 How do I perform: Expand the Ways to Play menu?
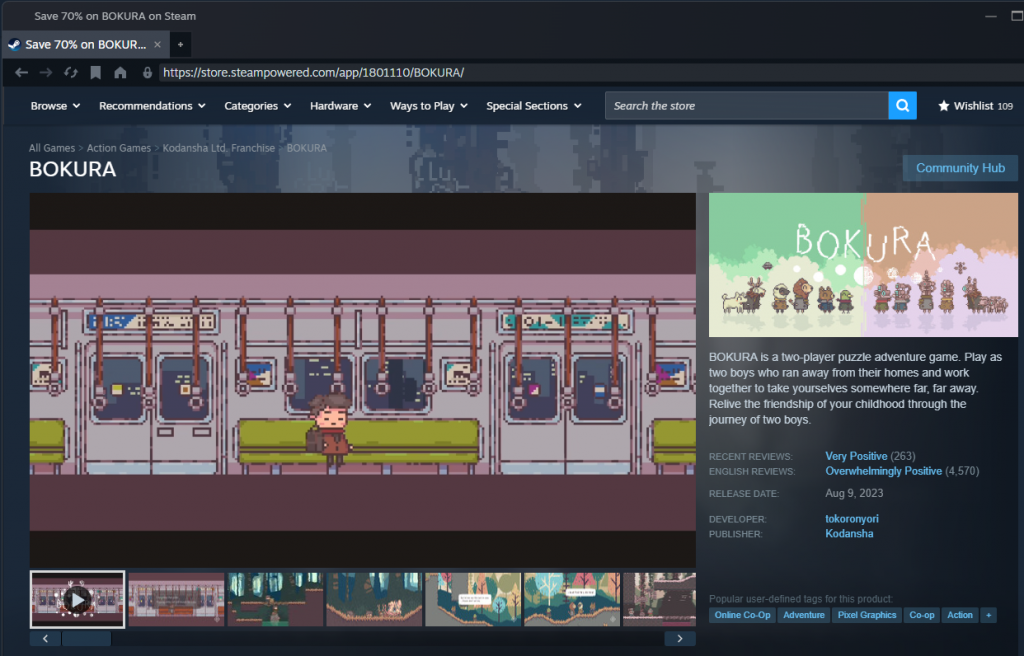point(428,106)
